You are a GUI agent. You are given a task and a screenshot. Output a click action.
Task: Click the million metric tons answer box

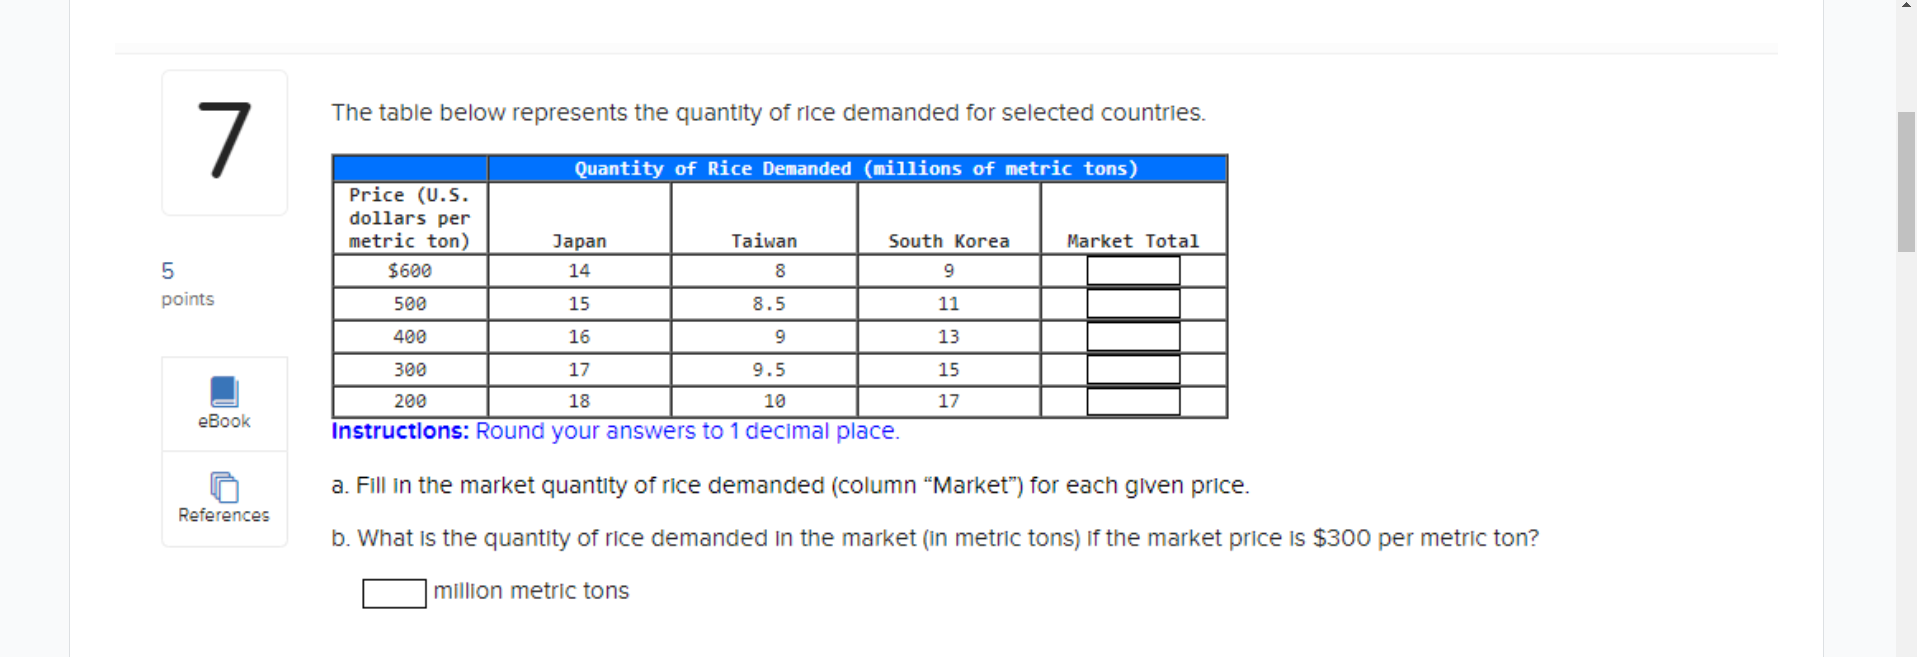click(x=393, y=594)
